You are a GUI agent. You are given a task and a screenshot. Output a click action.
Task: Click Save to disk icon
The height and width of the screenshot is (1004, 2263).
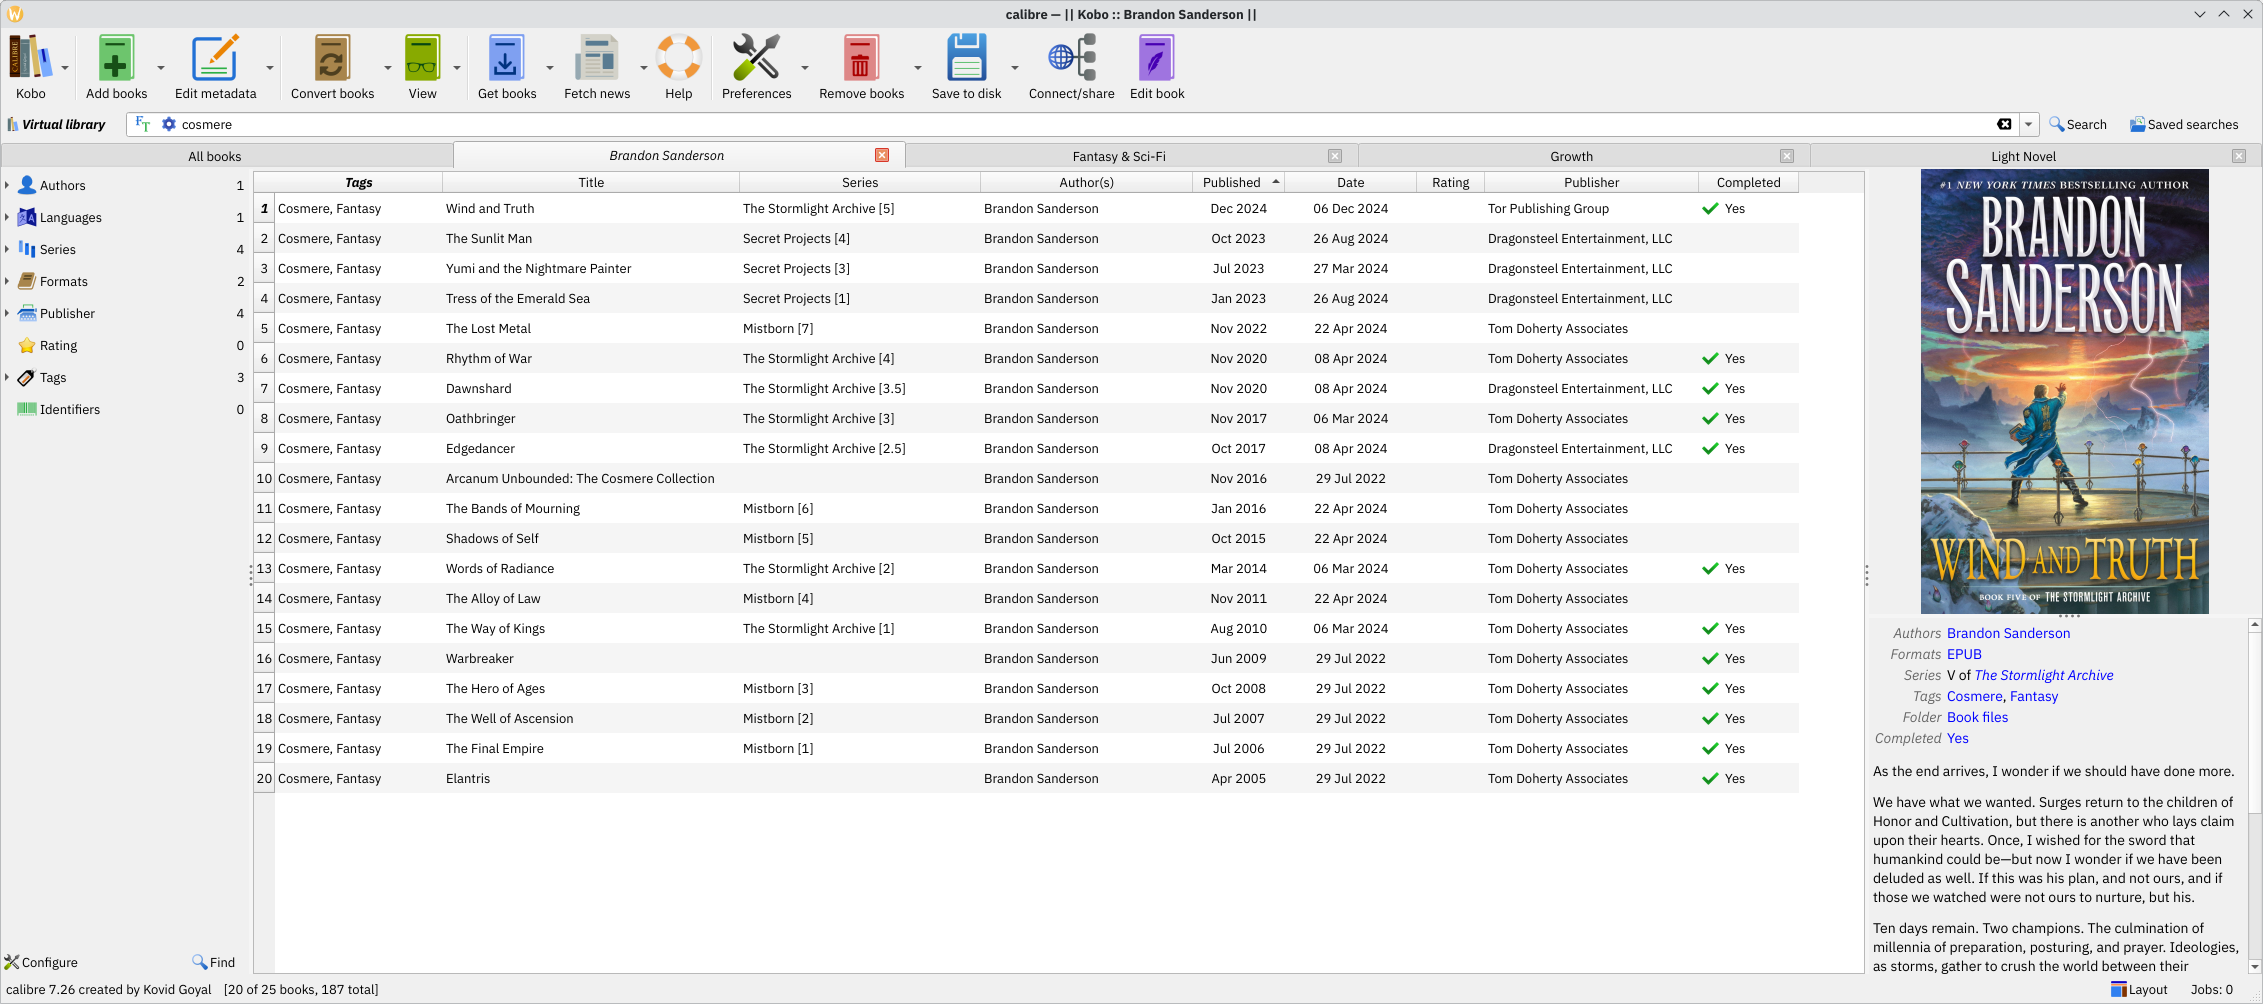click(x=966, y=58)
